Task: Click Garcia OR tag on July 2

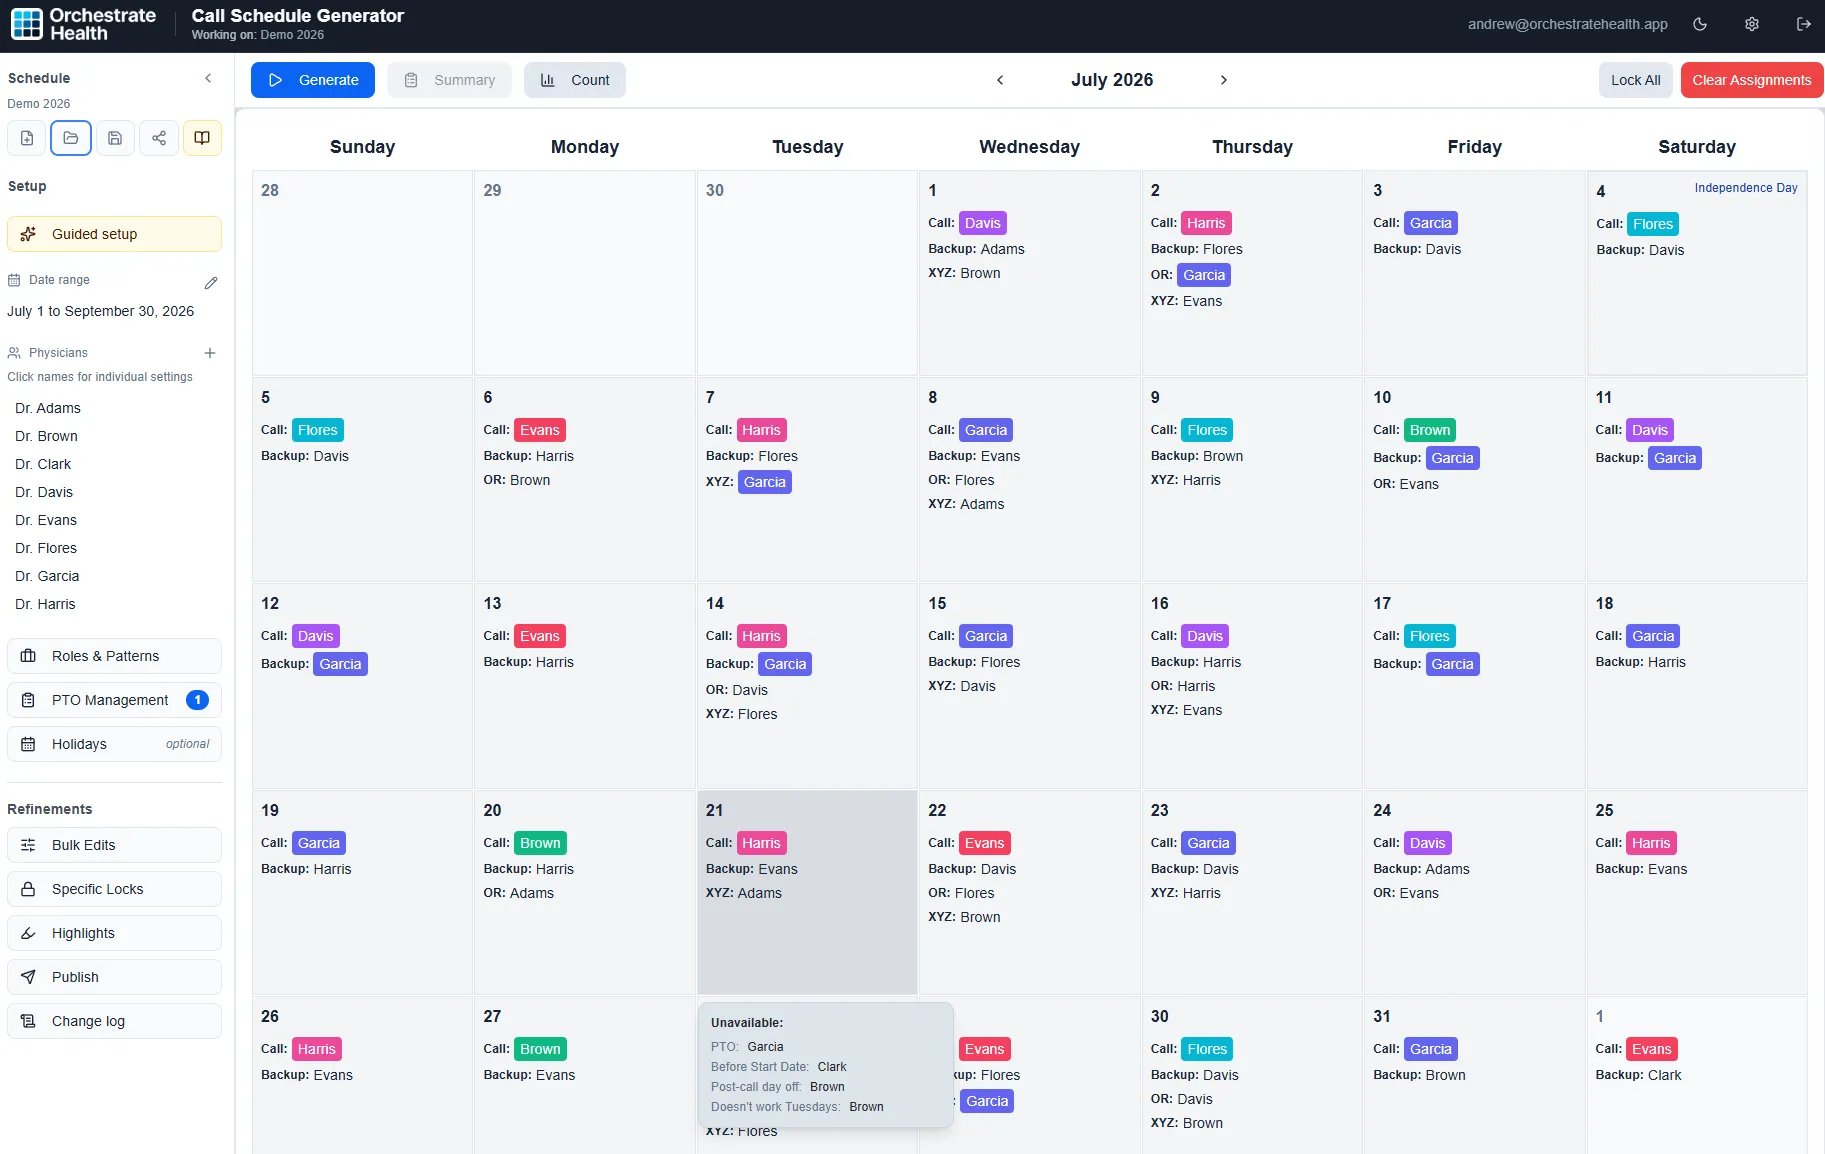Action: 1204,275
